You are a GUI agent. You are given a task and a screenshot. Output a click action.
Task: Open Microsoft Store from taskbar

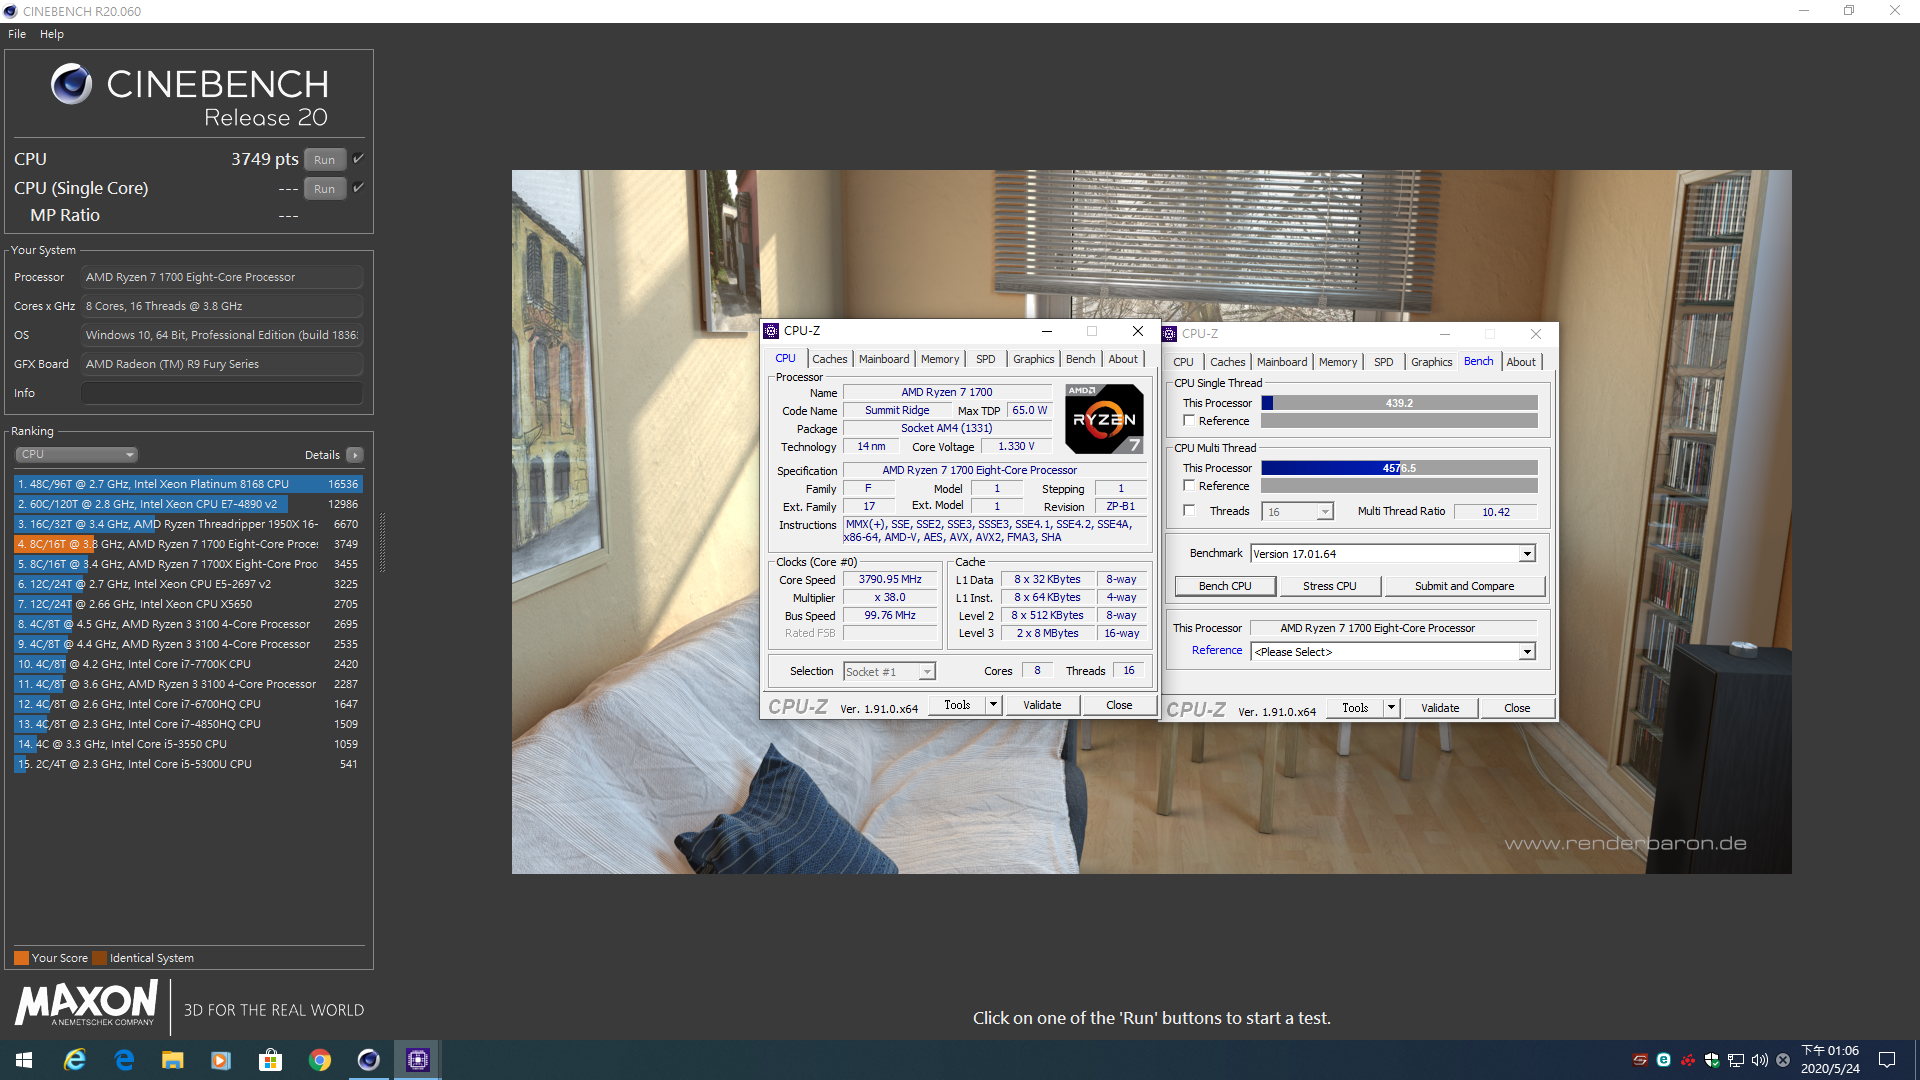click(270, 1060)
